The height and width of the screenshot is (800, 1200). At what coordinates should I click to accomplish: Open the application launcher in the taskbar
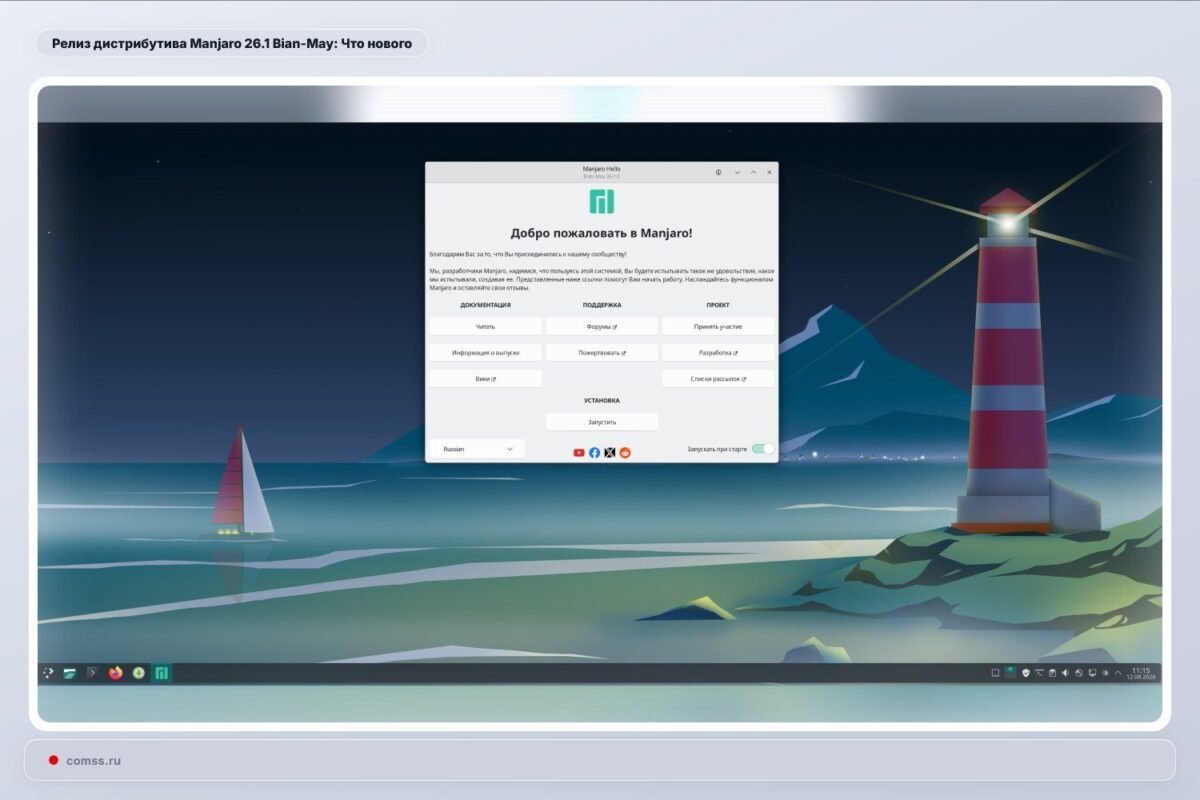[48, 673]
